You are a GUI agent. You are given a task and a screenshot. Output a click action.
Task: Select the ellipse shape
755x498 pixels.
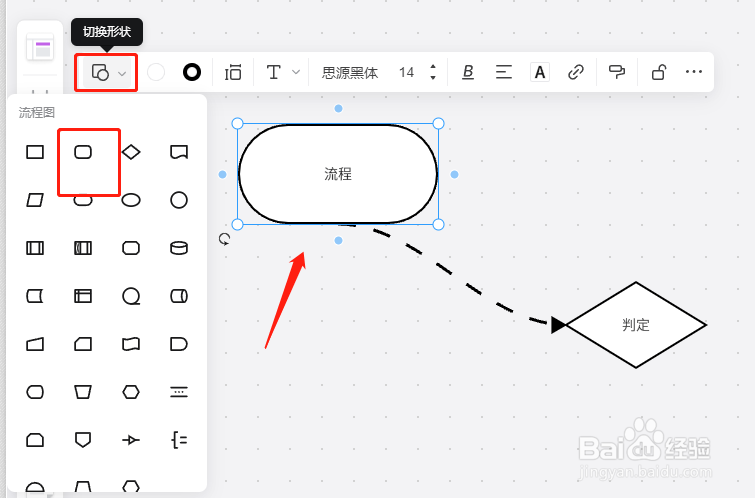[131, 200]
